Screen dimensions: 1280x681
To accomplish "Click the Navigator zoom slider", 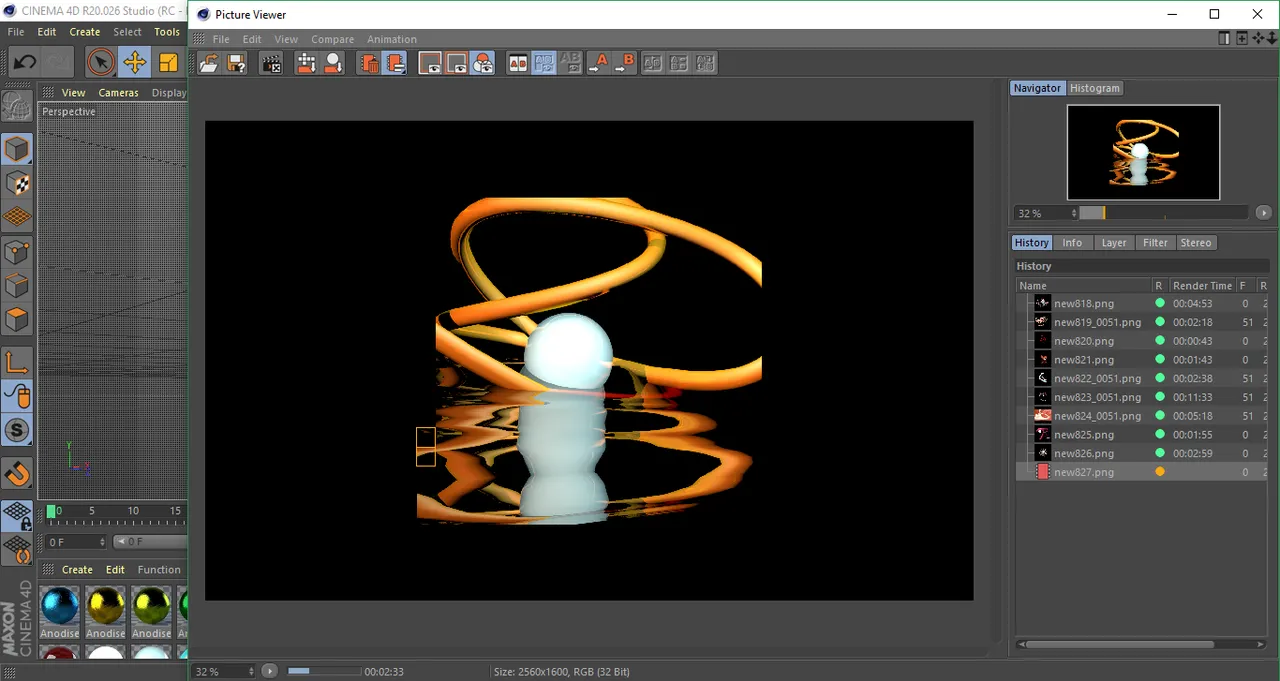I will point(1165,213).
